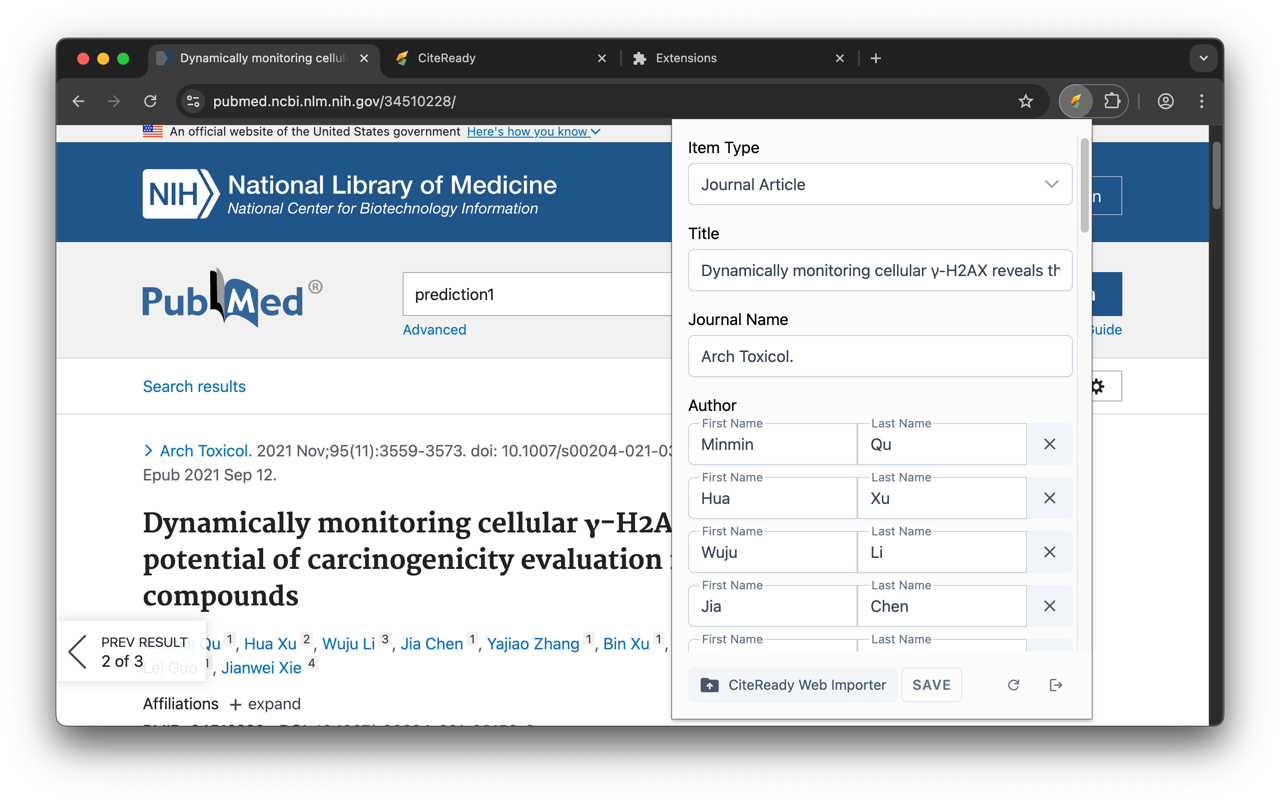Open the Item Type dropdown
1280x800 pixels.
pos(880,185)
